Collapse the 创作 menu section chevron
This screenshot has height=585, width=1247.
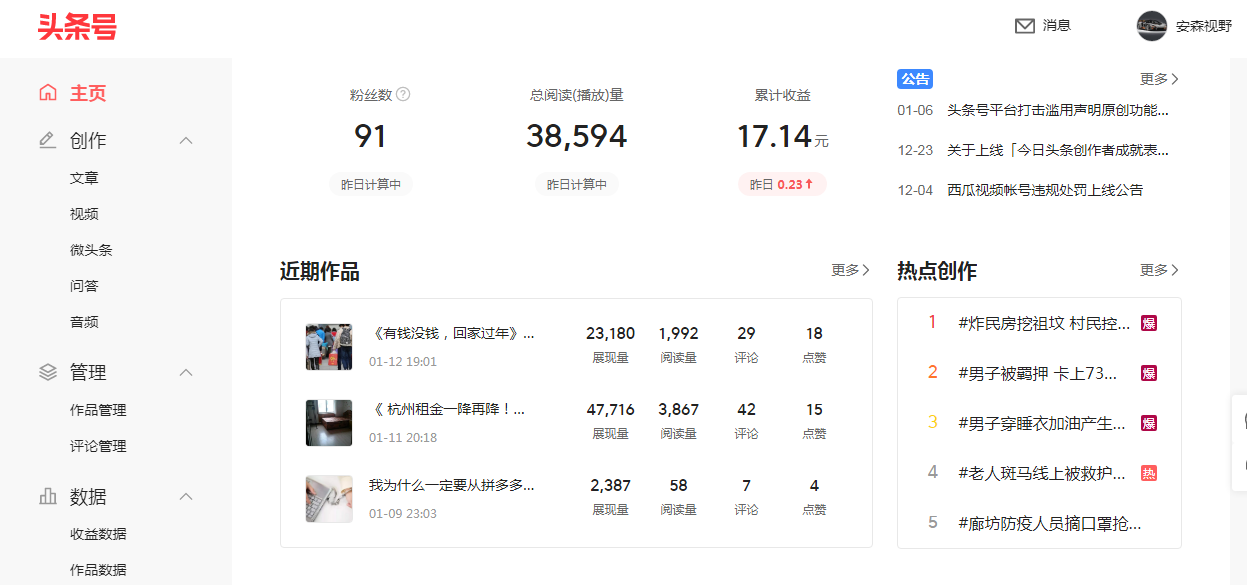(x=186, y=141)
